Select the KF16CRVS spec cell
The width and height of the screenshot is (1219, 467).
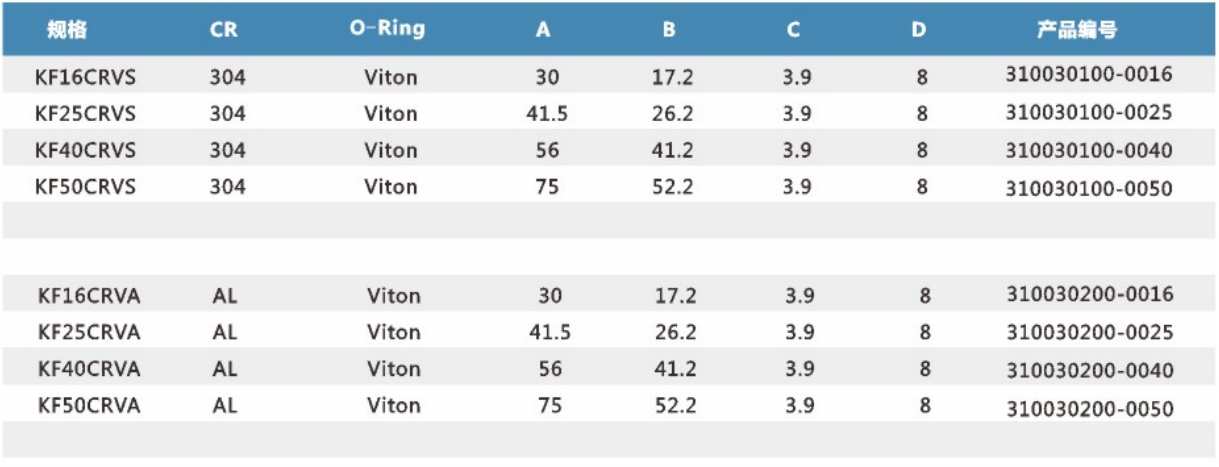tap(85, 77)
